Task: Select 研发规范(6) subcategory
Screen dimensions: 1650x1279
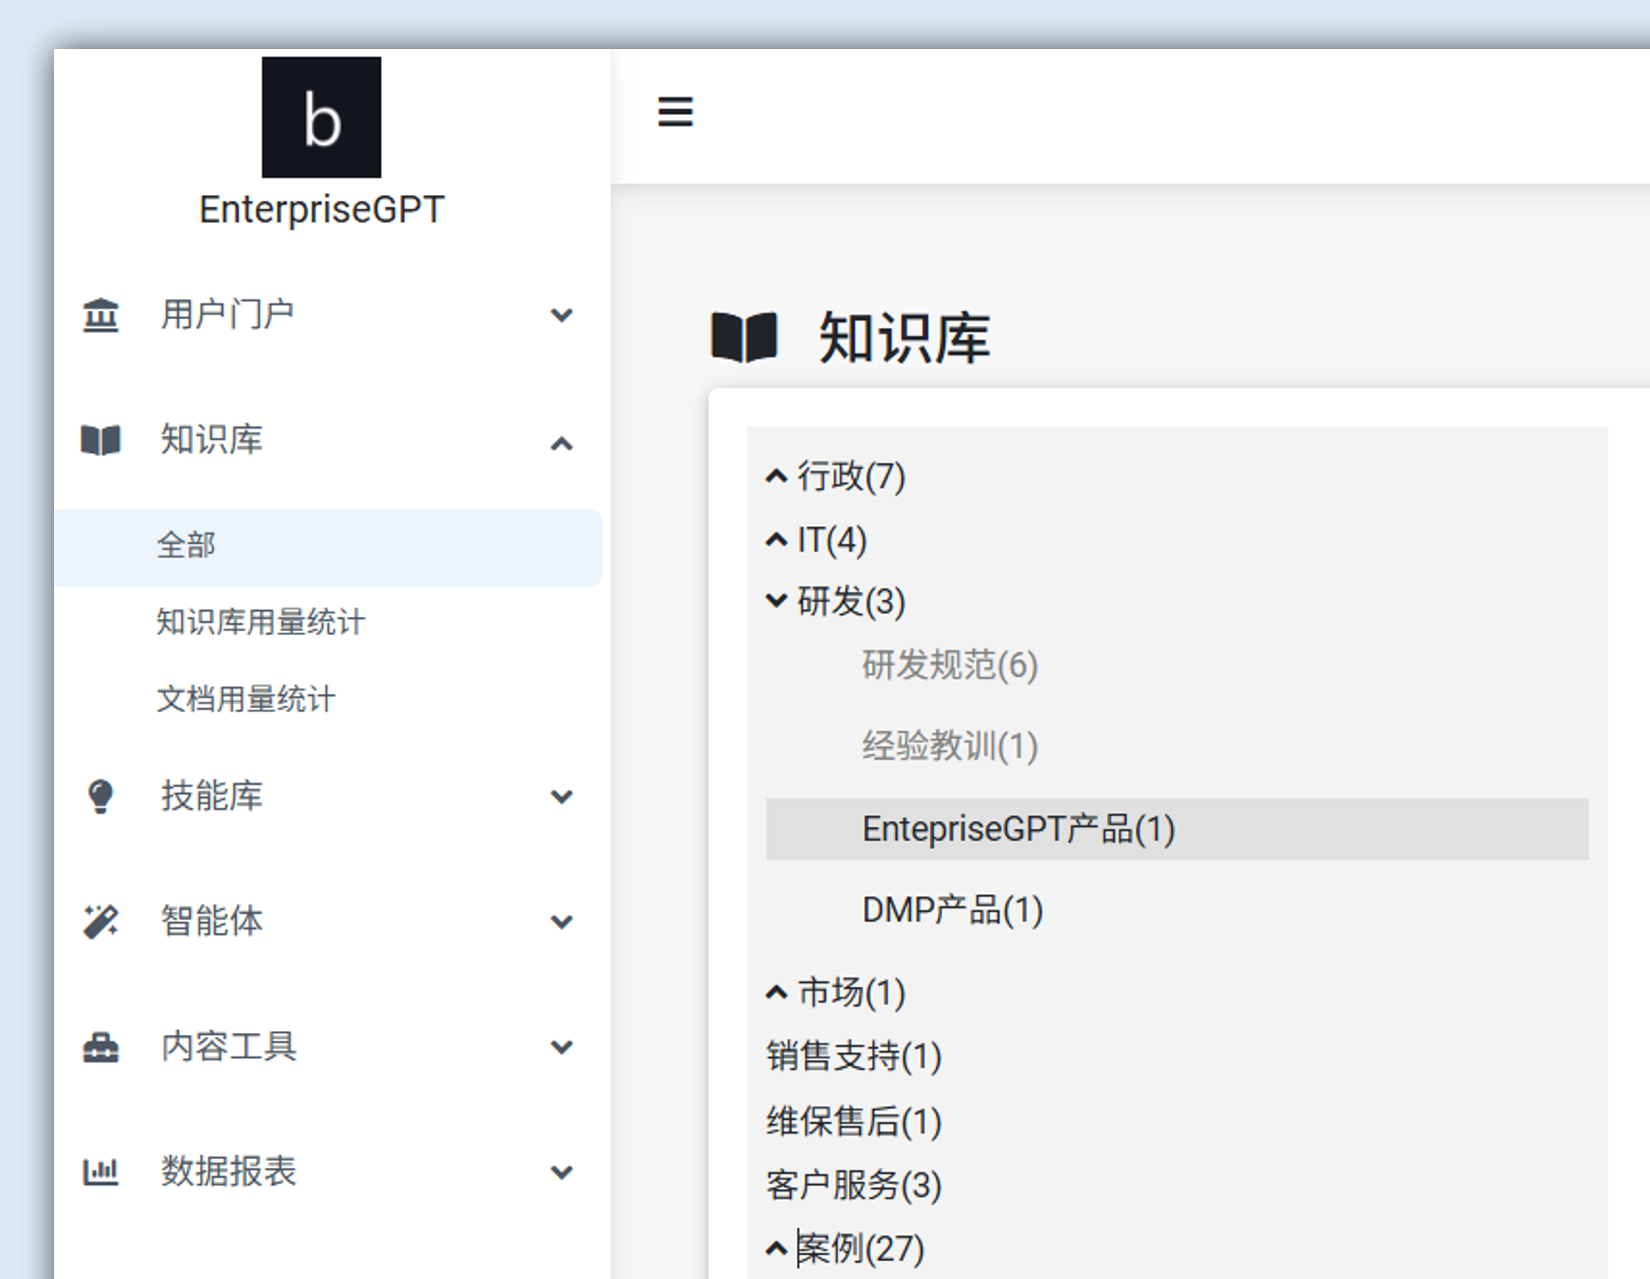Action: point(950,665)
